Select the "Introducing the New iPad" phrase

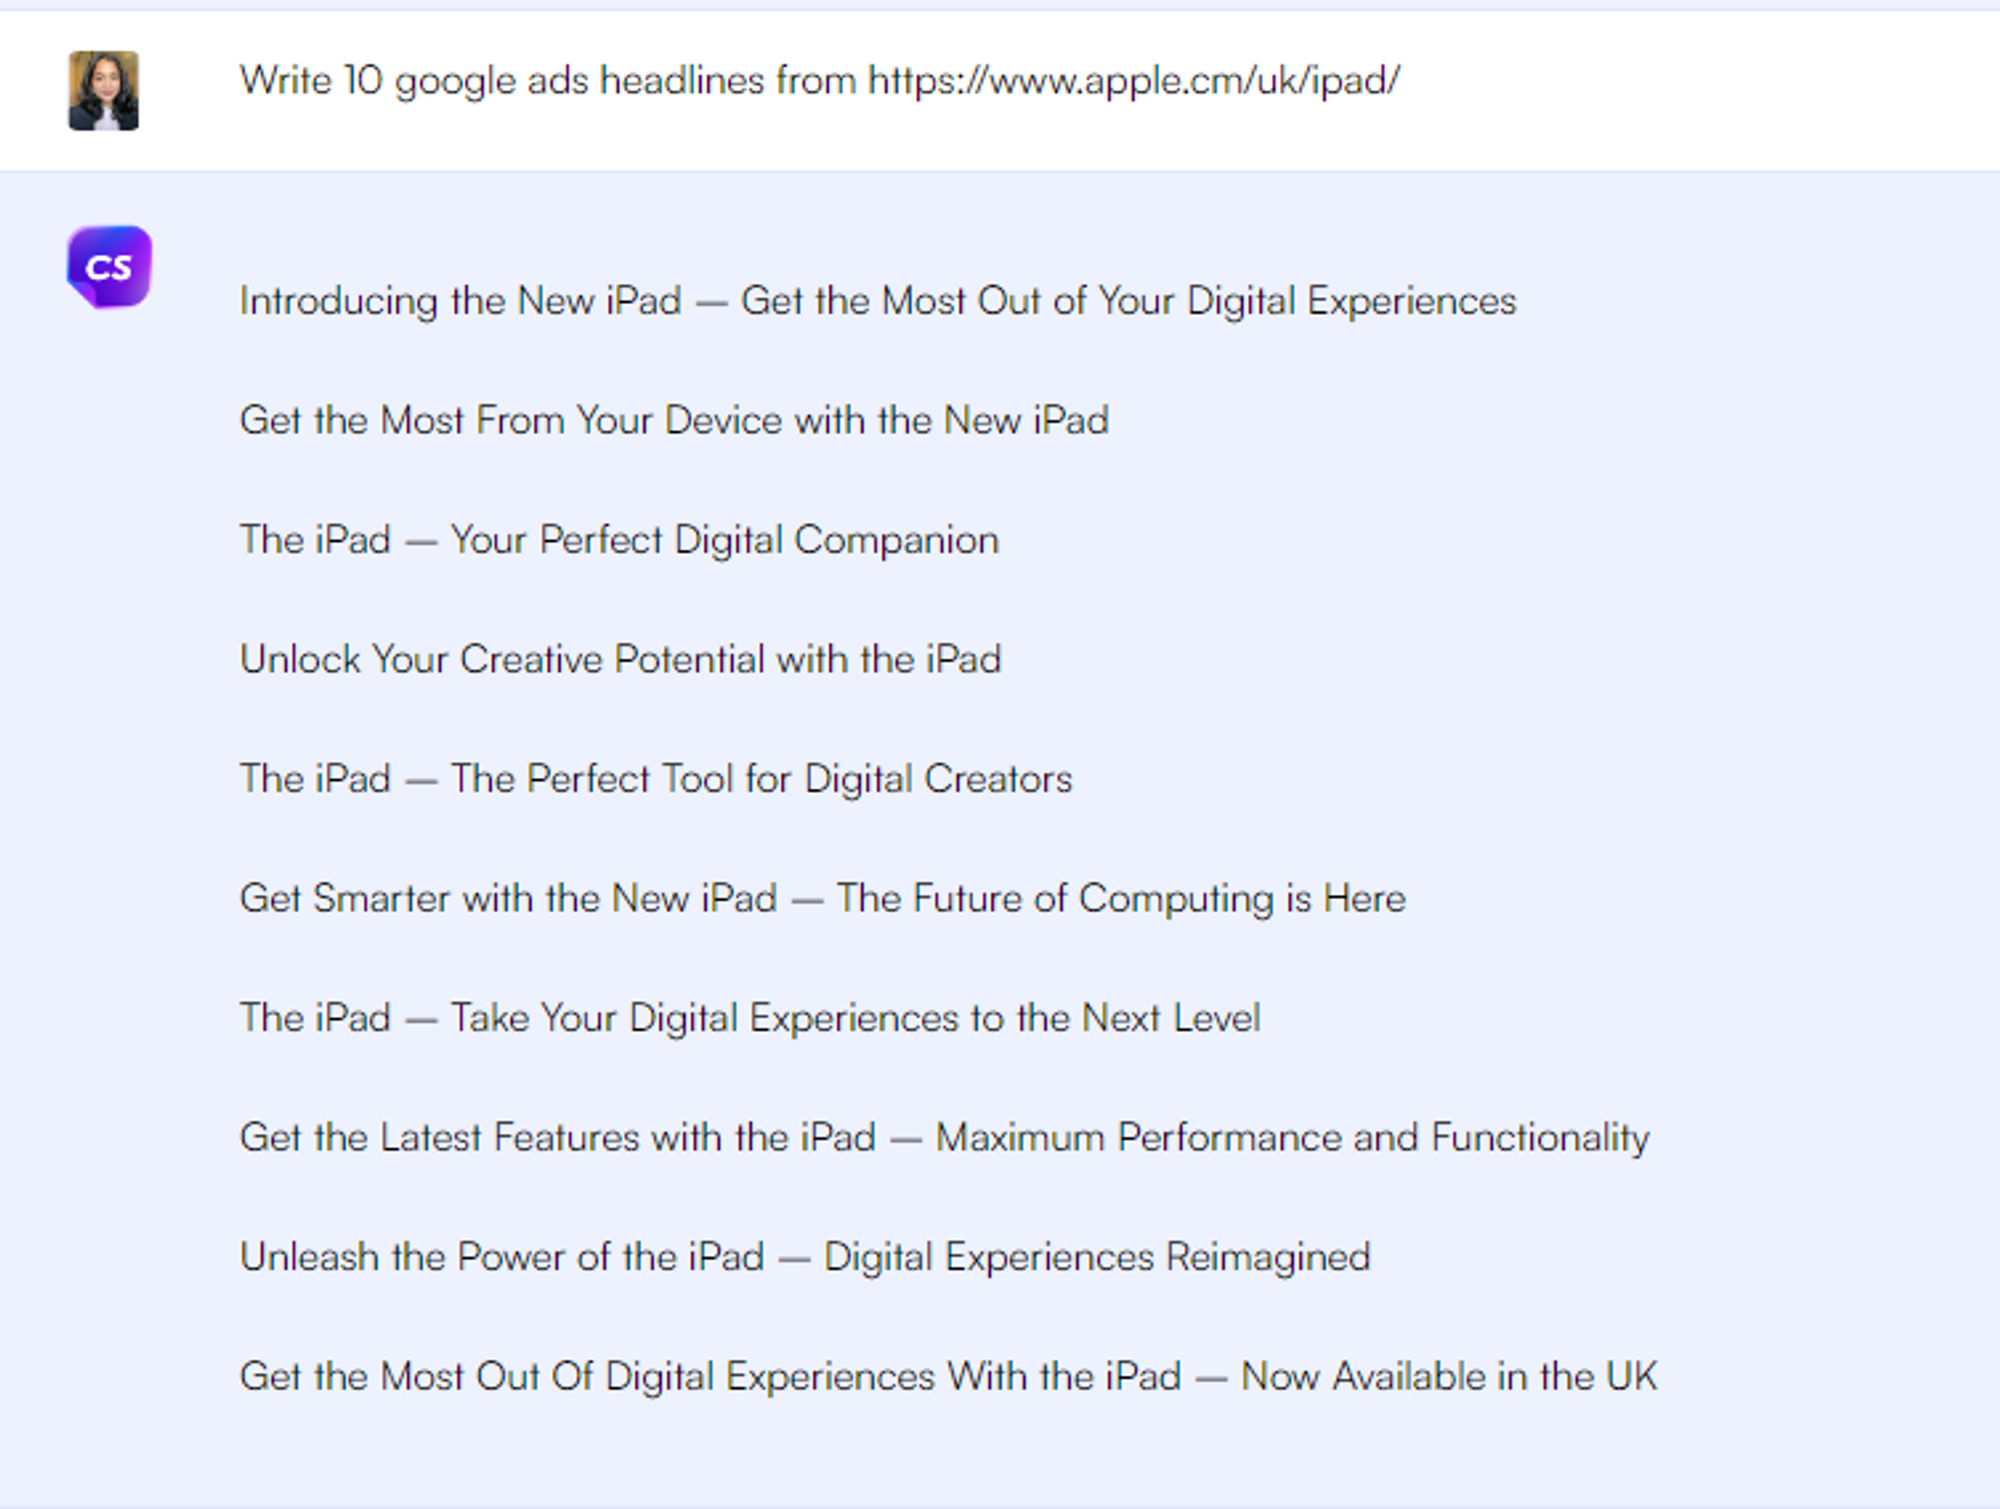click(x=460, y=301)
